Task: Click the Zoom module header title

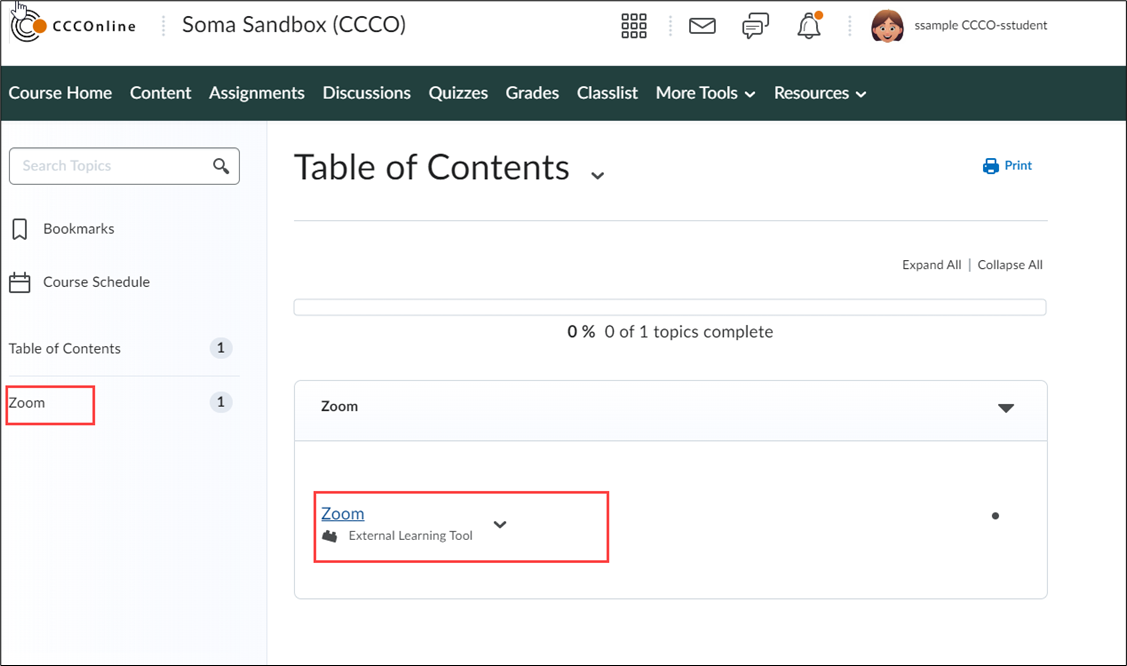Action: 339,407
